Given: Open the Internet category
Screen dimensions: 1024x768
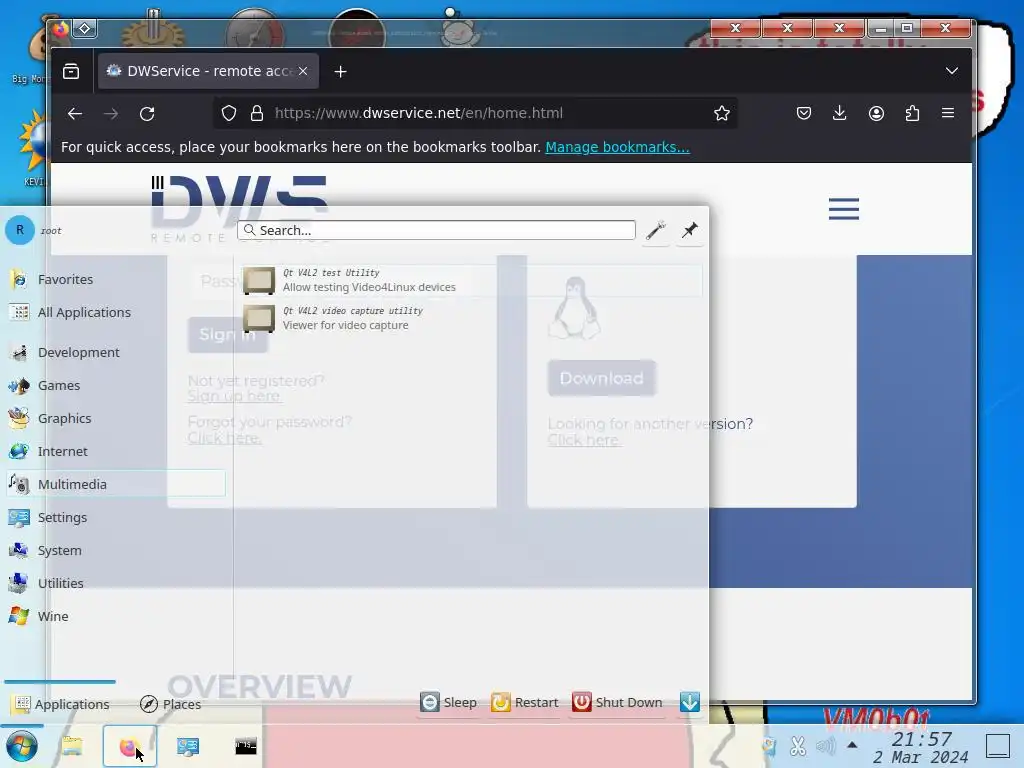Looking at the screenshot, I should tap(115, 451).
